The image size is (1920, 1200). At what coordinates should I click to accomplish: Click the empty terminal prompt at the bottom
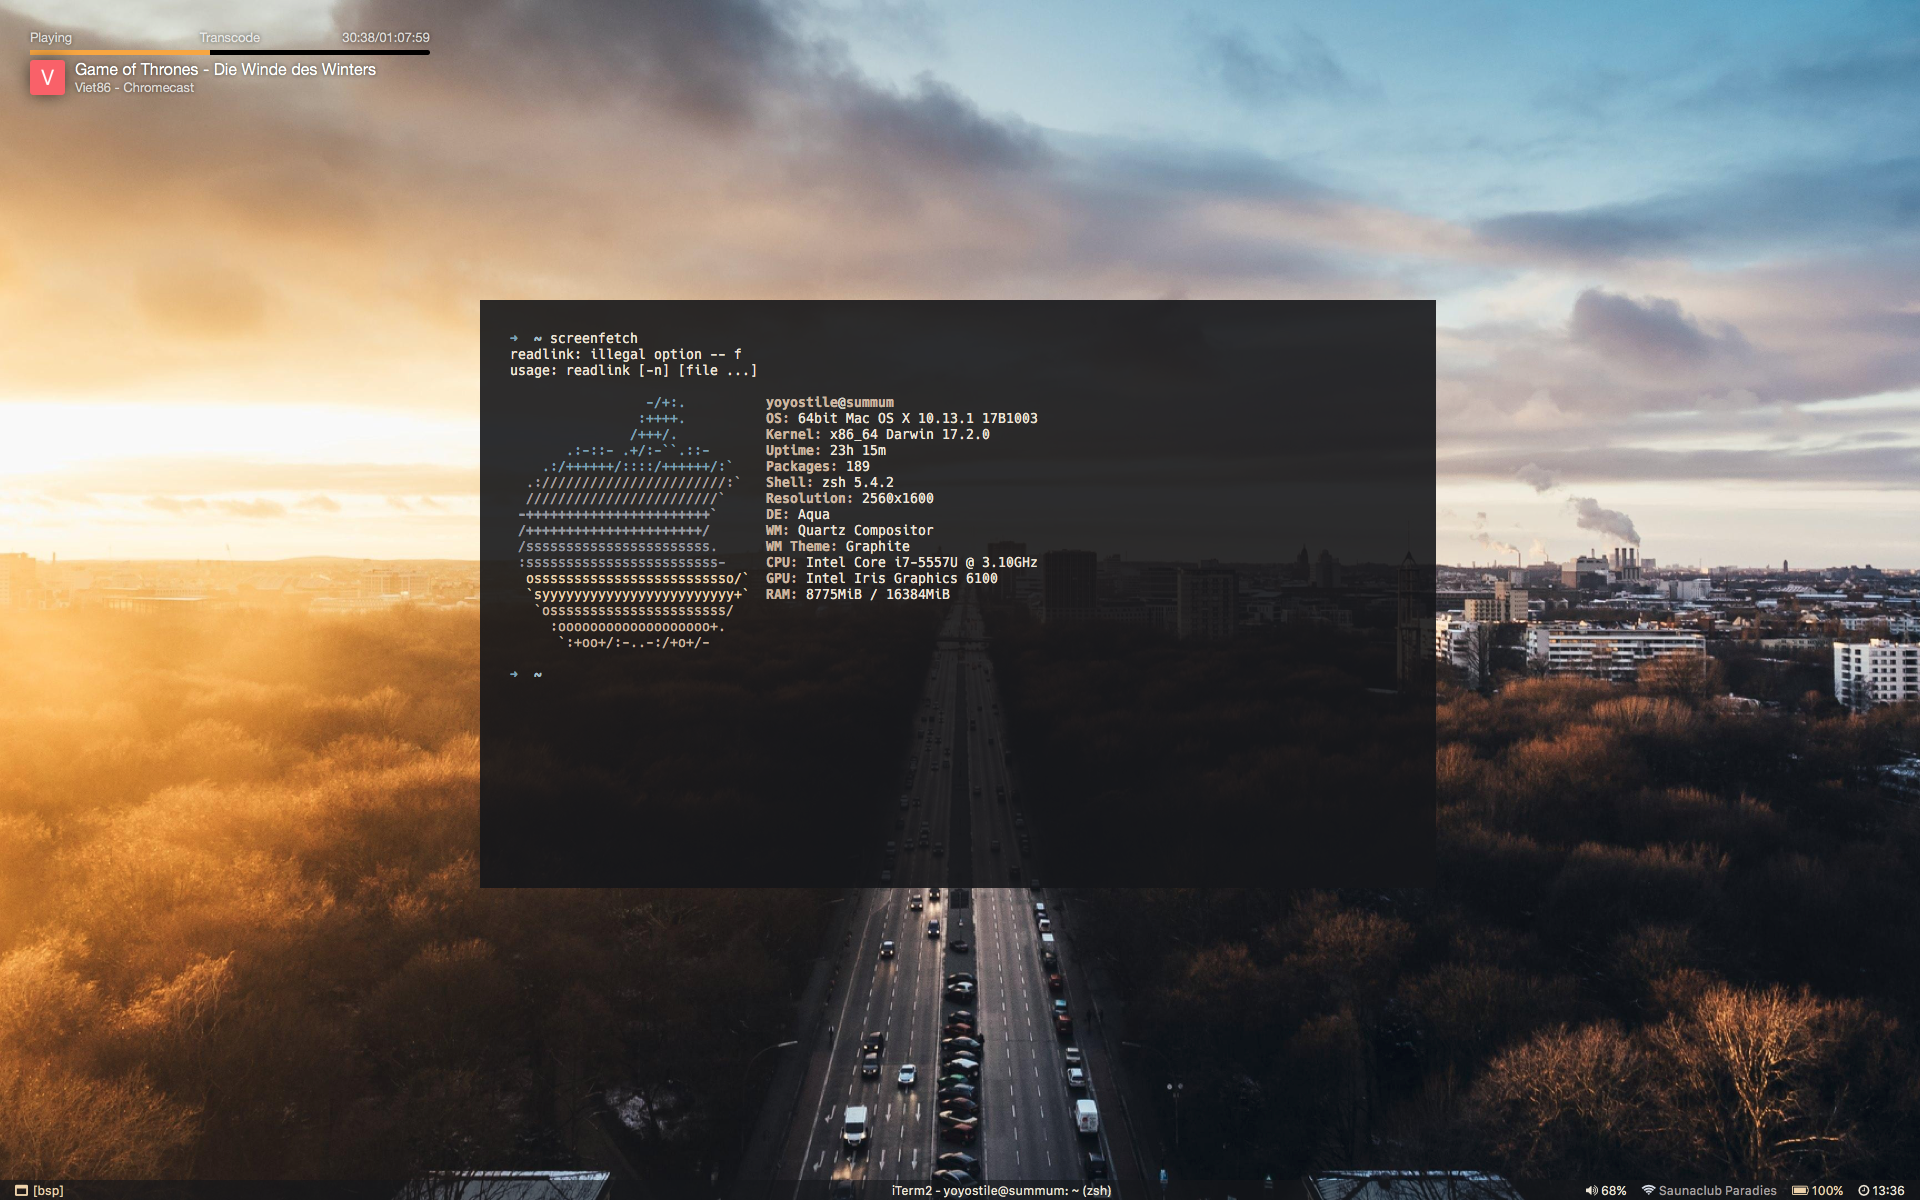pyautogui.click(x=526, y=674)
